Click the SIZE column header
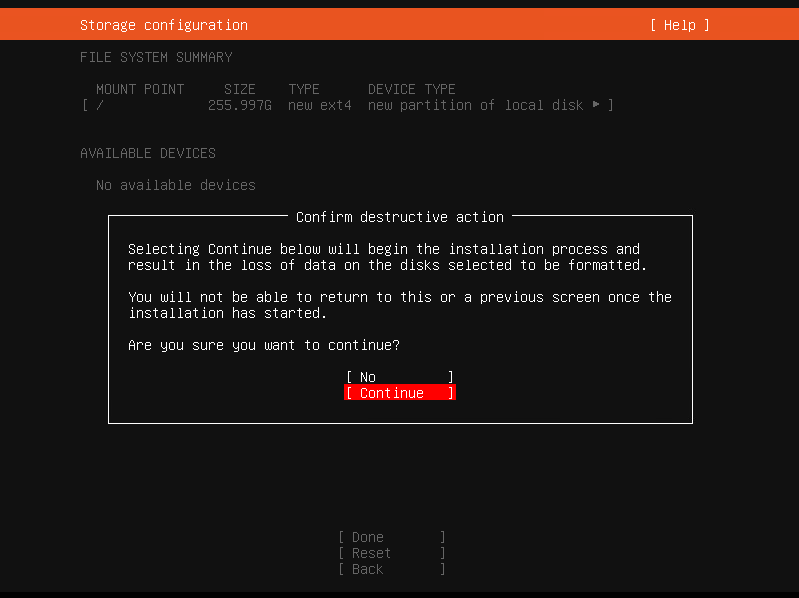This screenshot has height=598, width=799. coord(239,89)
